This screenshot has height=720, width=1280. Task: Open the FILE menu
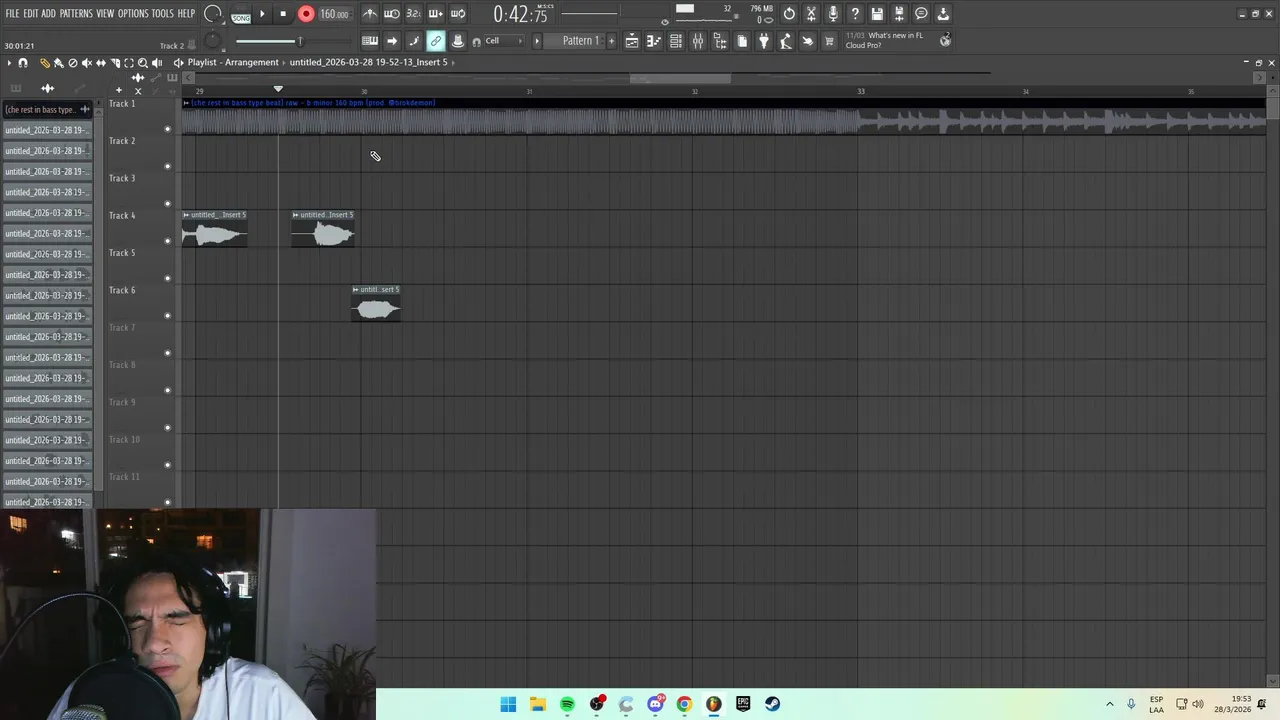pos(12,14)
